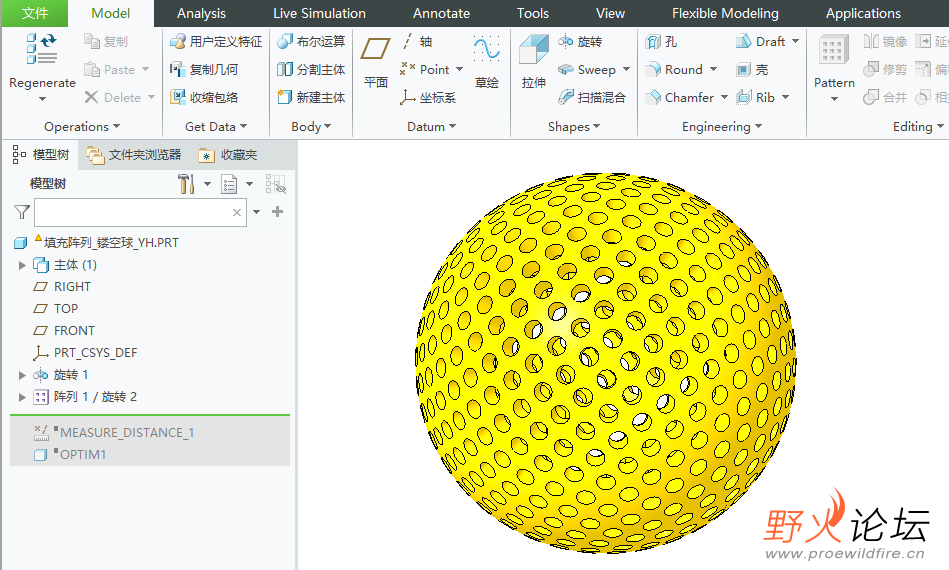This screenshot has width=949, height=570.
Task: Open the 文件夹浏览器 folder browser tab
Action: [x=134, y=155]
